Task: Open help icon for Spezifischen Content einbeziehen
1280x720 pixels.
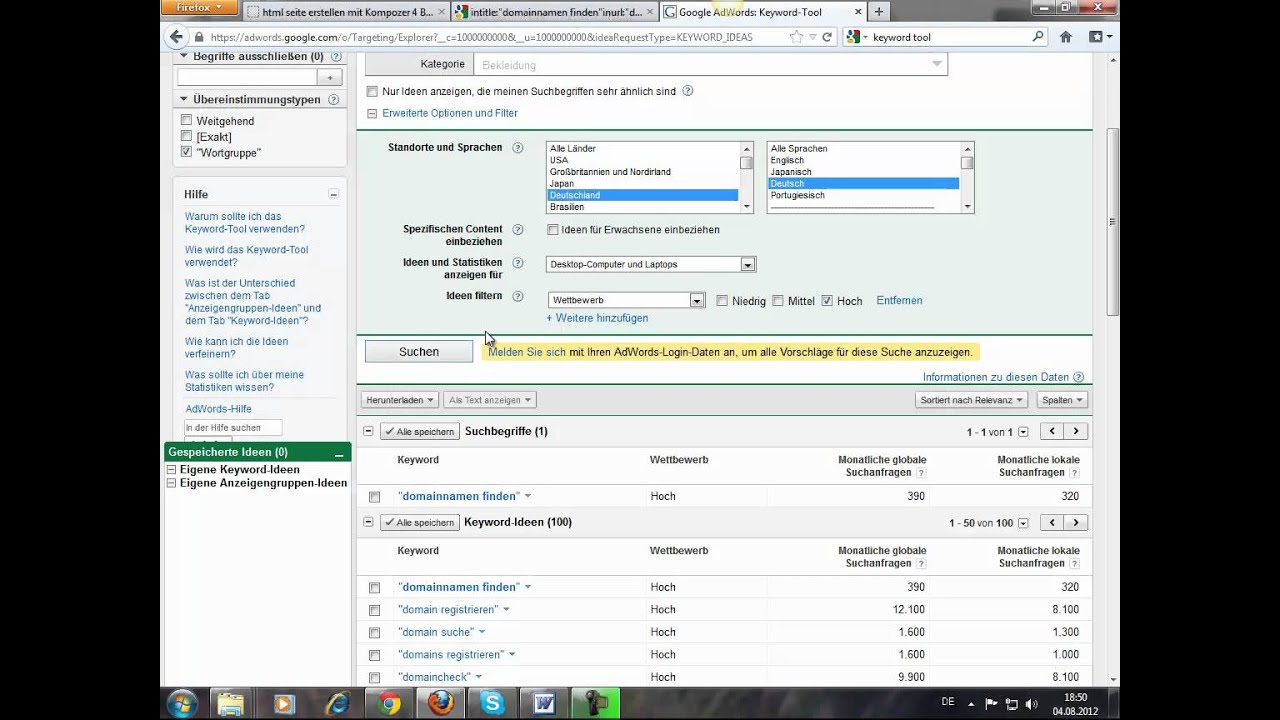Action: click(x=517, y=230)
